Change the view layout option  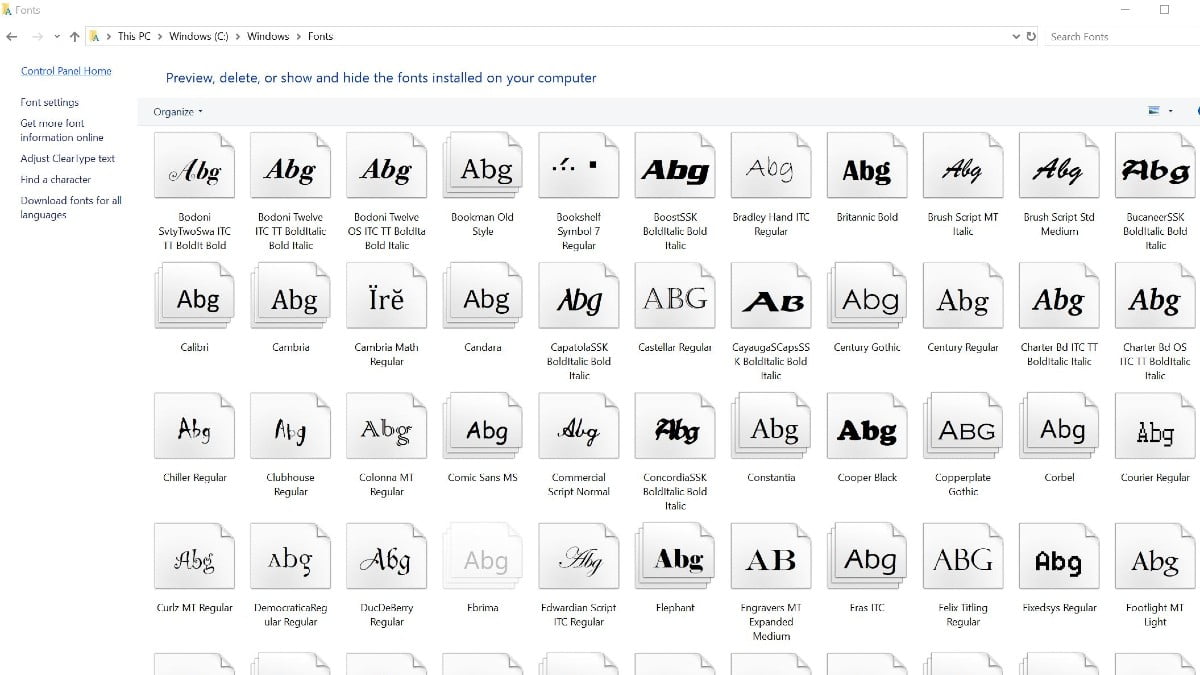click(1154, 111)
